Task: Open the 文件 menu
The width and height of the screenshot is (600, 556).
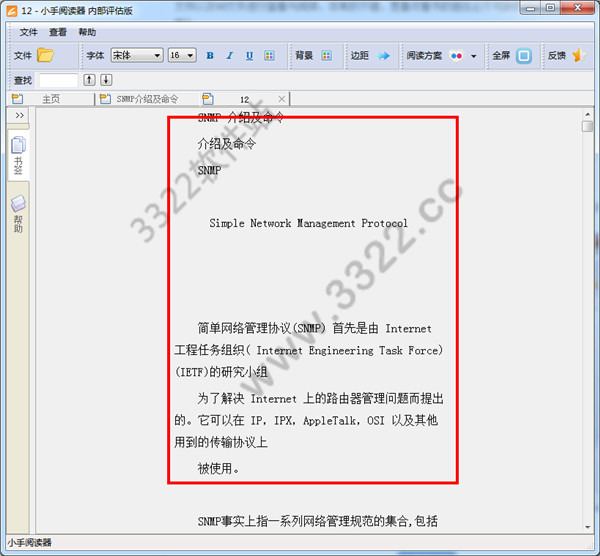Action: click(x=28, y=32)
